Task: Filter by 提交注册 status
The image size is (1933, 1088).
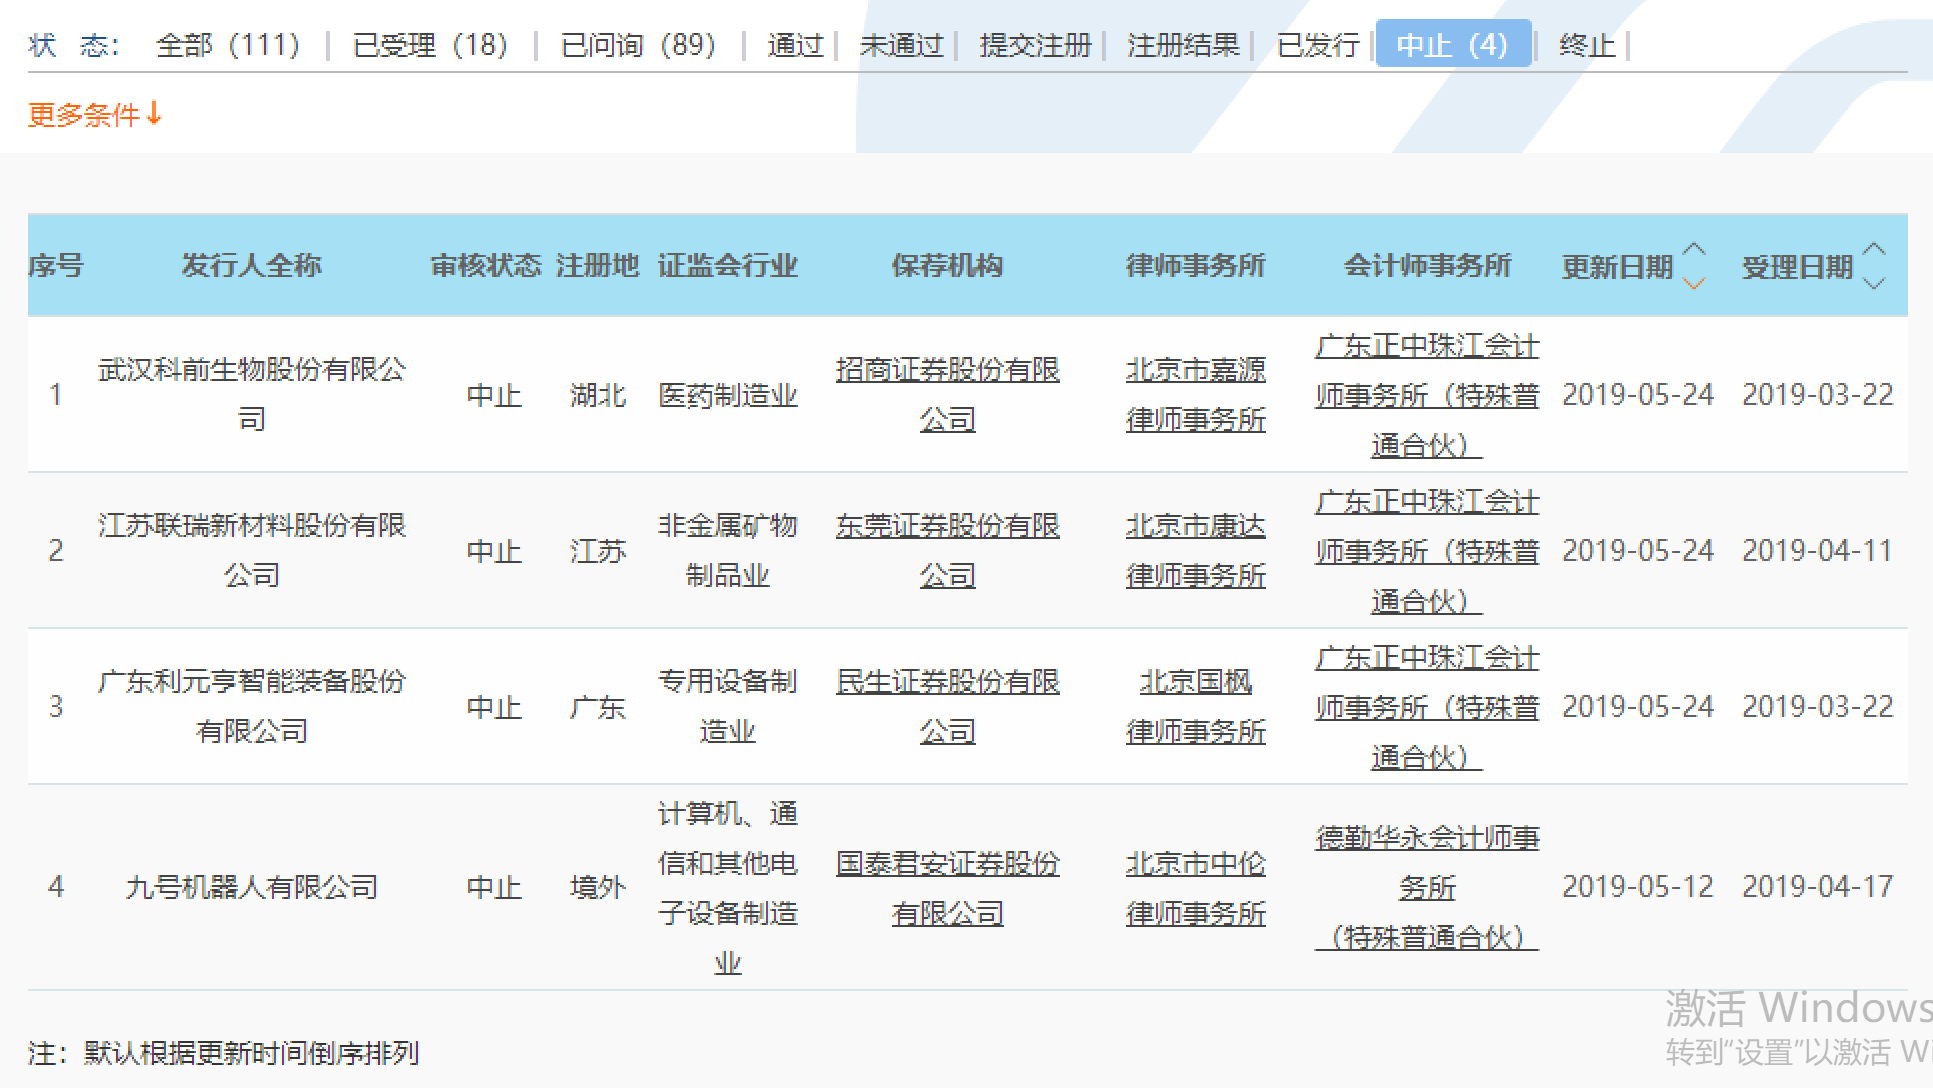Action: click(x=1035, y=45)
